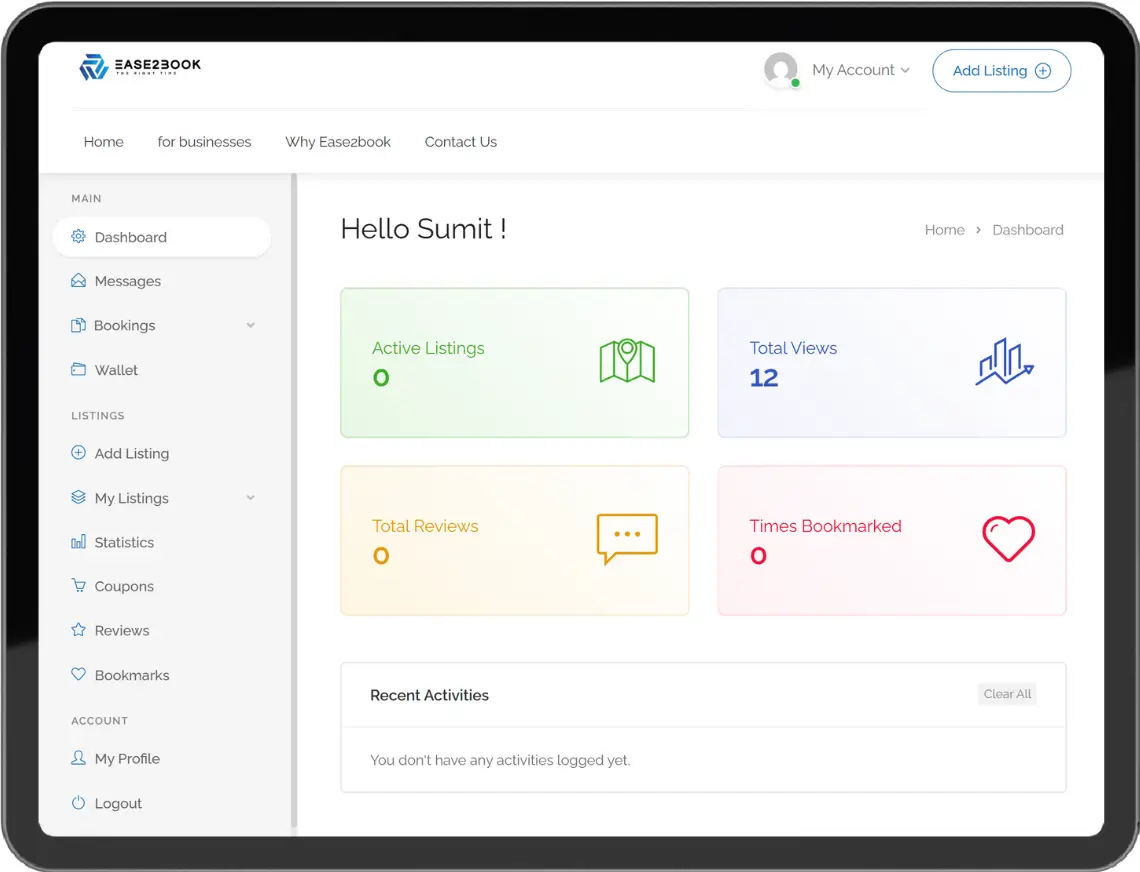Click the Total Reviews speech bubble icon
The width and height of the screenshot is (1140, 872).
click(x=627, y=539)
